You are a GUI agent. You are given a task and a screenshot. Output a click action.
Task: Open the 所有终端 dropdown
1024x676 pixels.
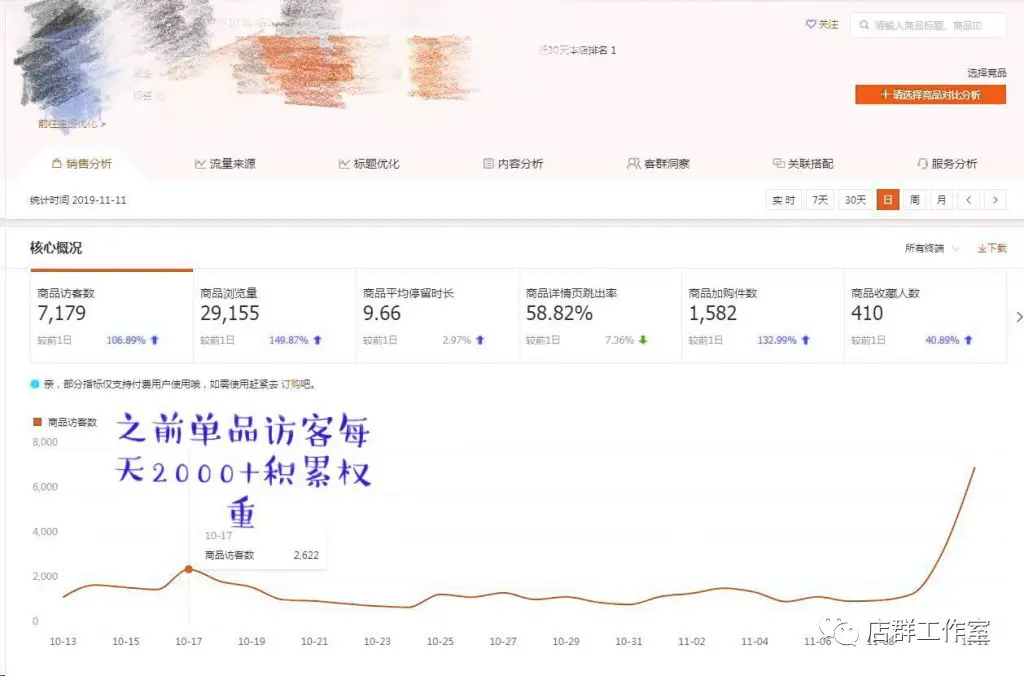coord(932,248)
